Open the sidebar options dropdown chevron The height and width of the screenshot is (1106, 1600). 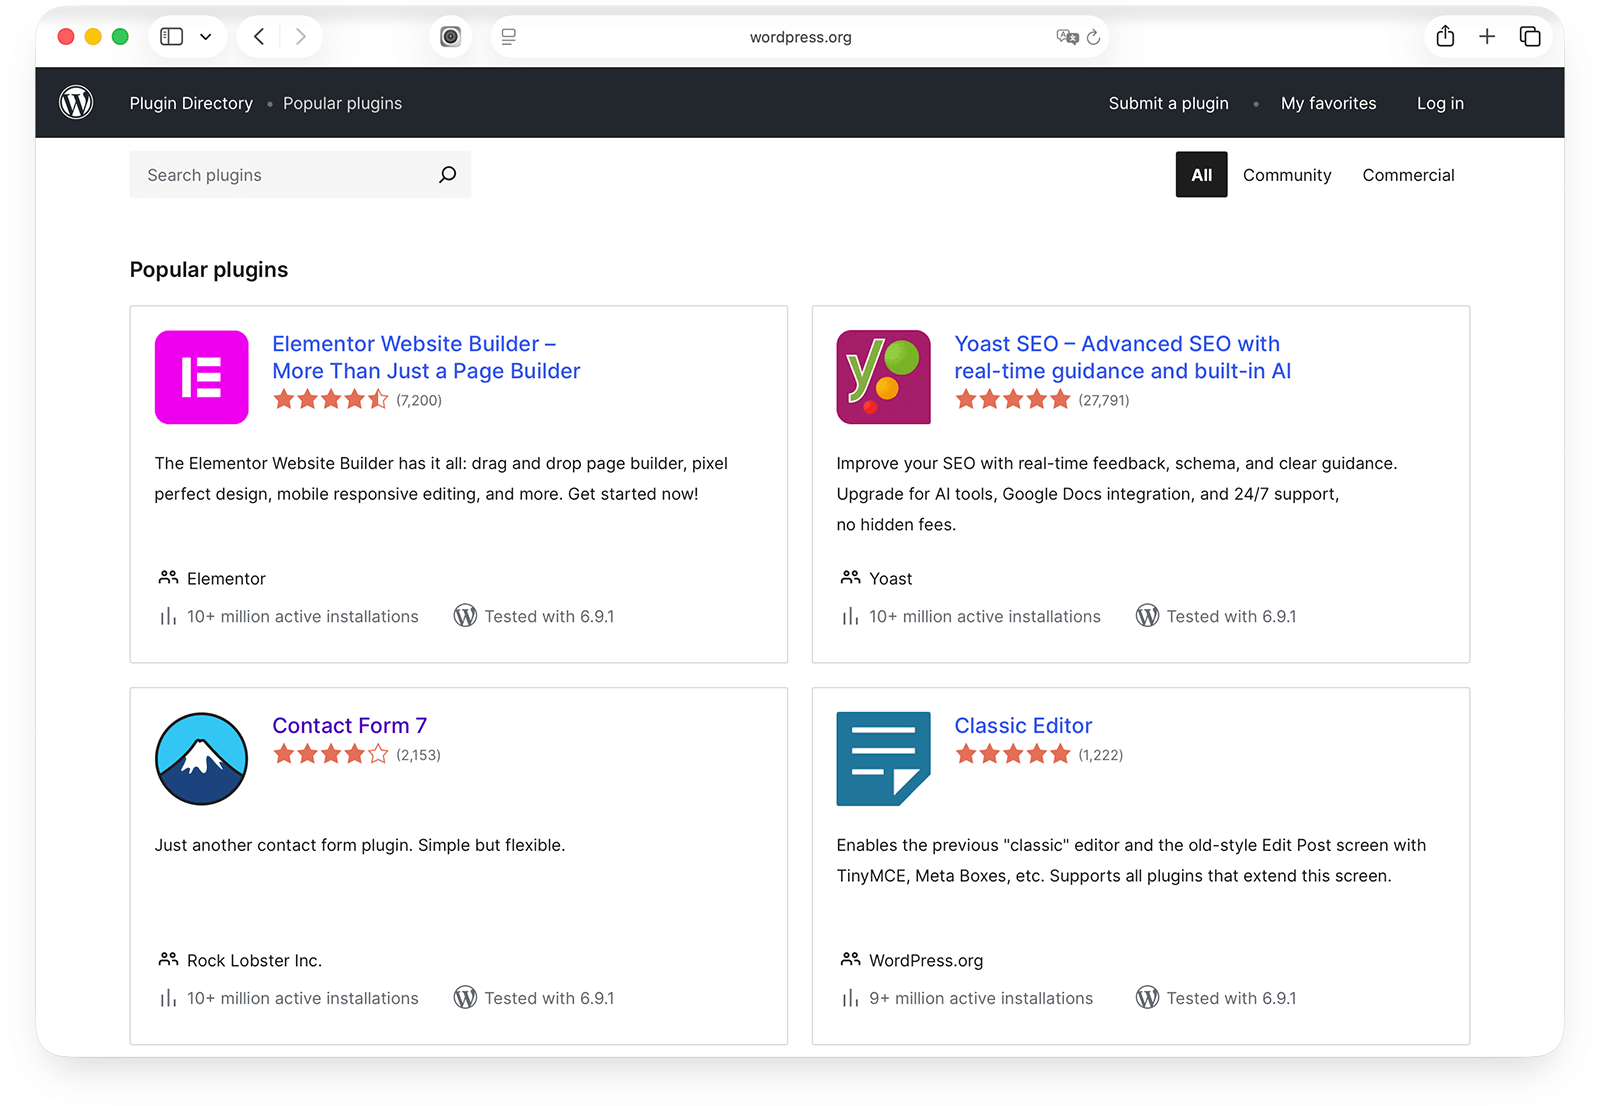tap(206, 37)
